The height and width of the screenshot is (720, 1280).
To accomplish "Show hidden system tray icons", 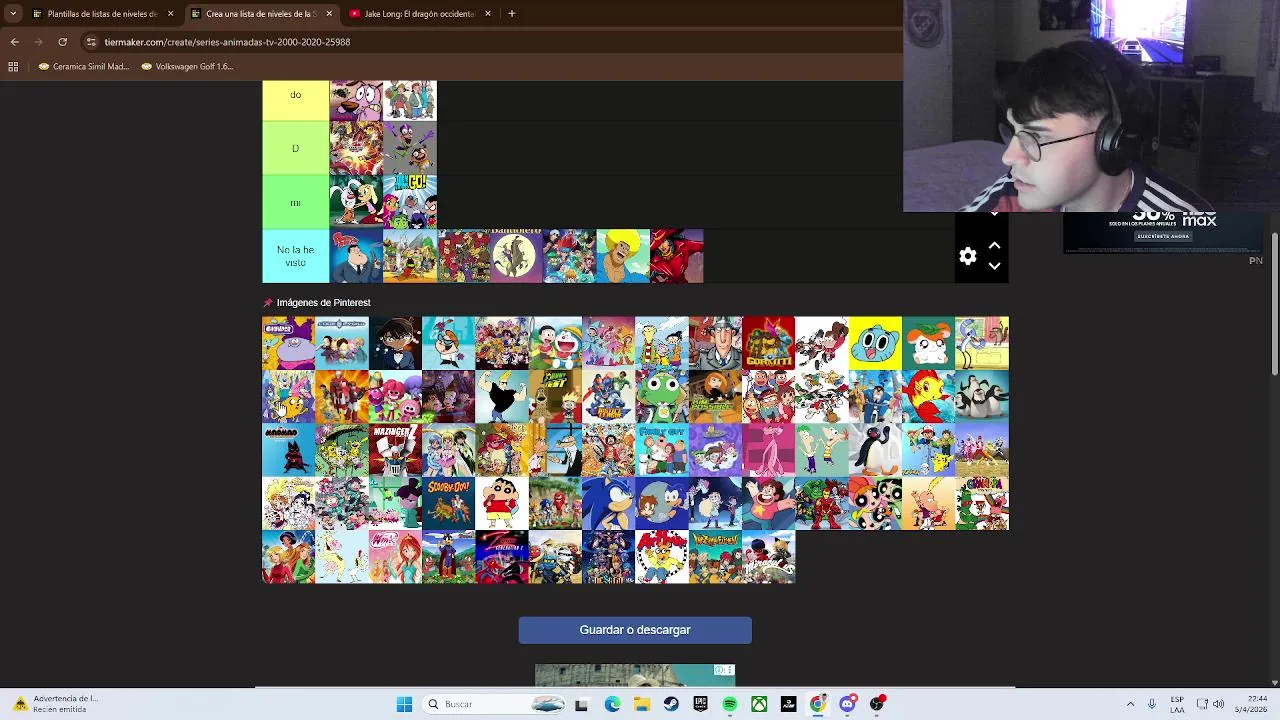I will [1130, 704].
